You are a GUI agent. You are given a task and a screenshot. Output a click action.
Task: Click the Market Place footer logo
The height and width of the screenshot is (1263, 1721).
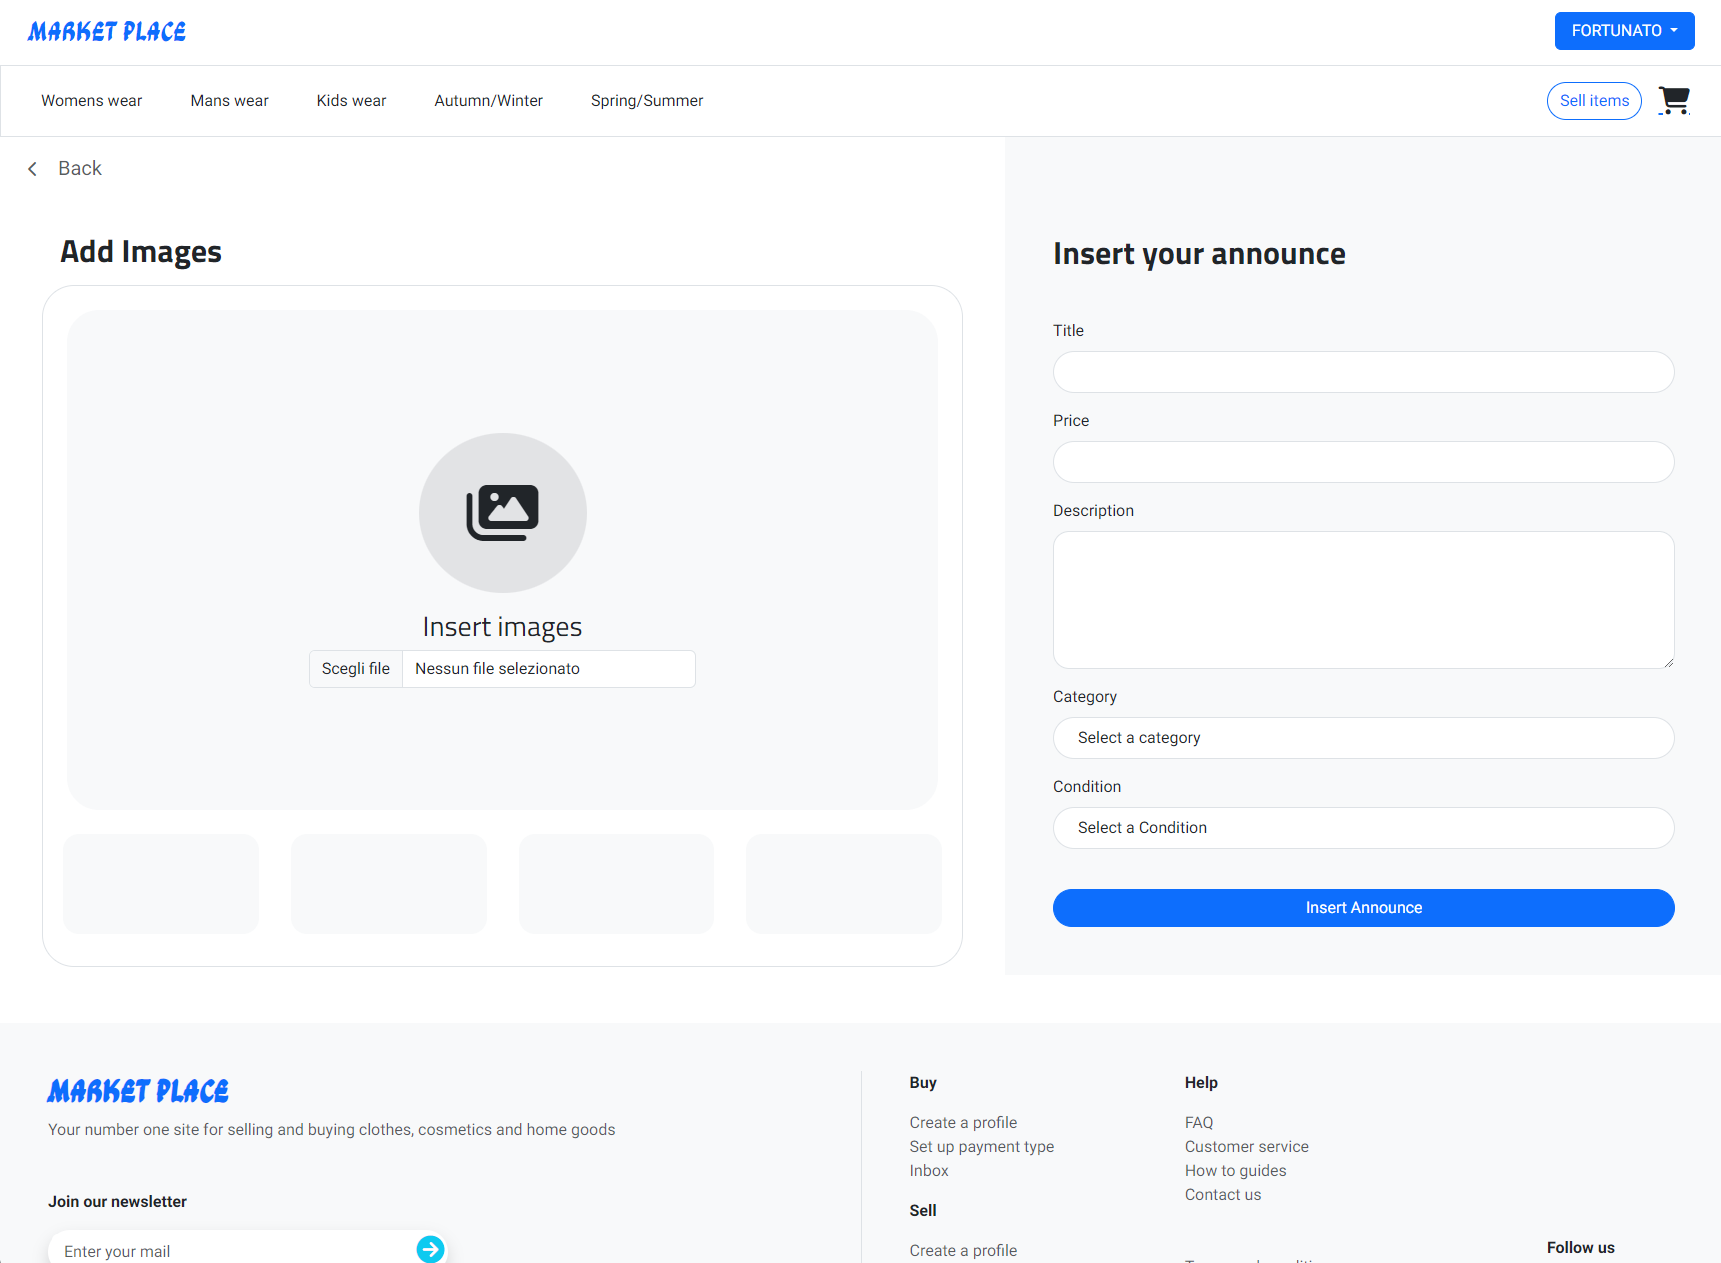[138, 1091]
